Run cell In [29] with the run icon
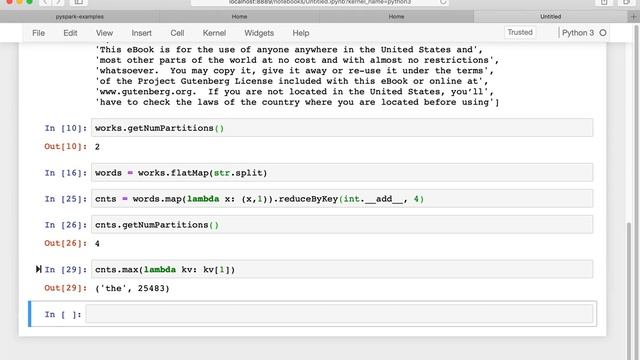Viewport: 640px width, 360px height. tap(39, 269)
